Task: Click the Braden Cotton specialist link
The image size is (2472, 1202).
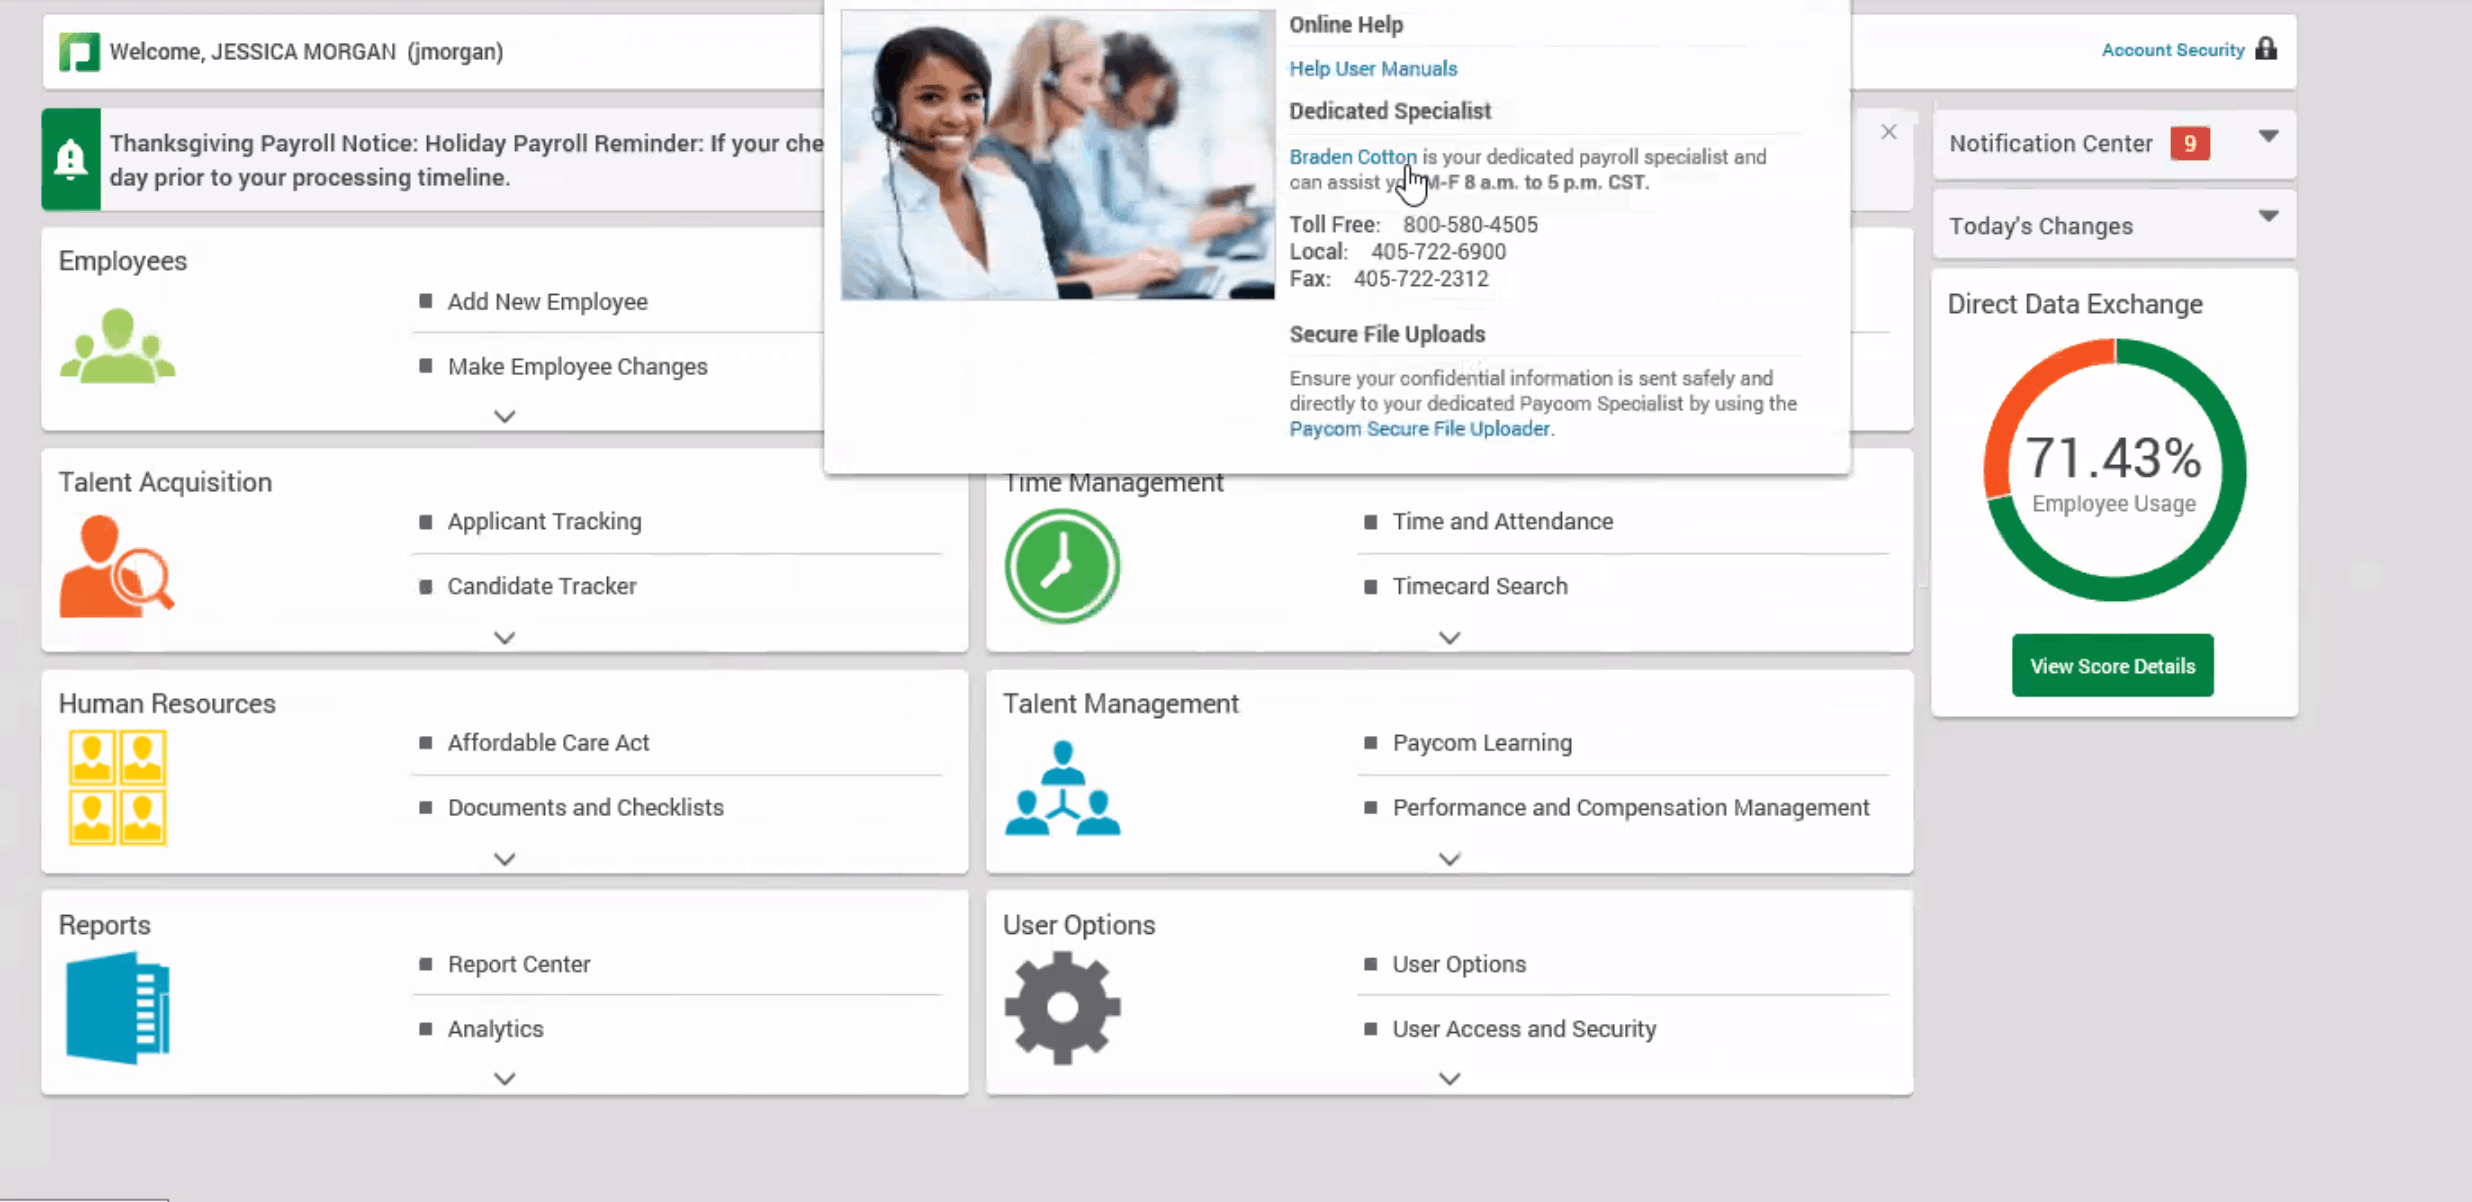Action: point(1353,156)
